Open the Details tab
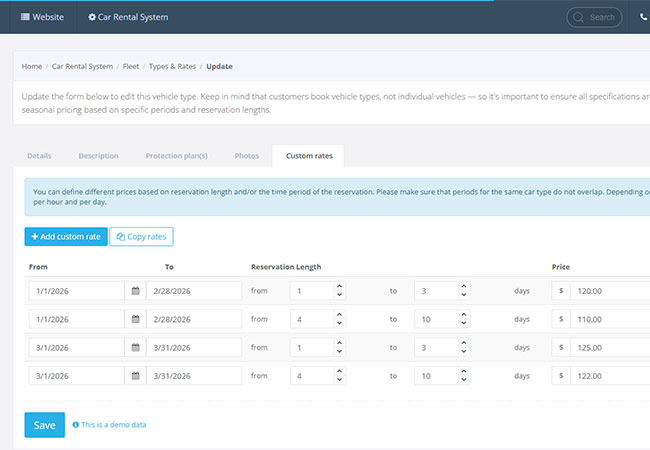The height and width of the screenshot is (450, 650). (39, 156)
